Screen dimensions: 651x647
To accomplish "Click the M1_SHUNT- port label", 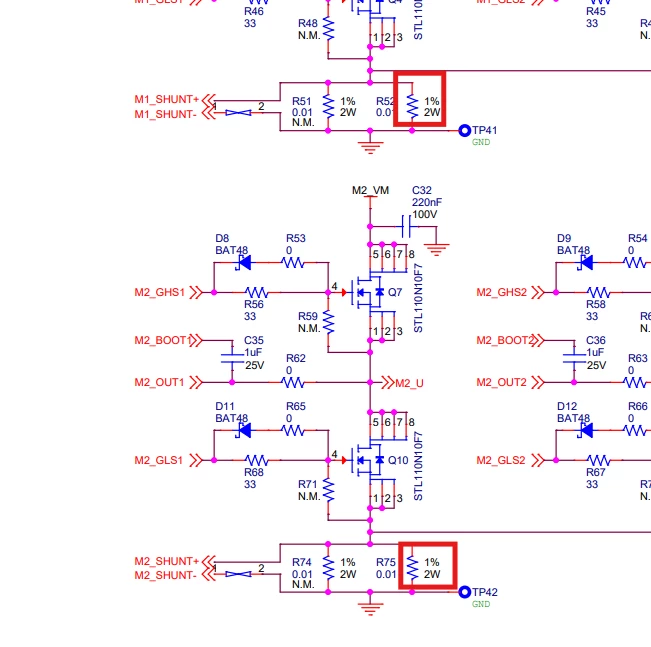I will click(x=166, y=114).
